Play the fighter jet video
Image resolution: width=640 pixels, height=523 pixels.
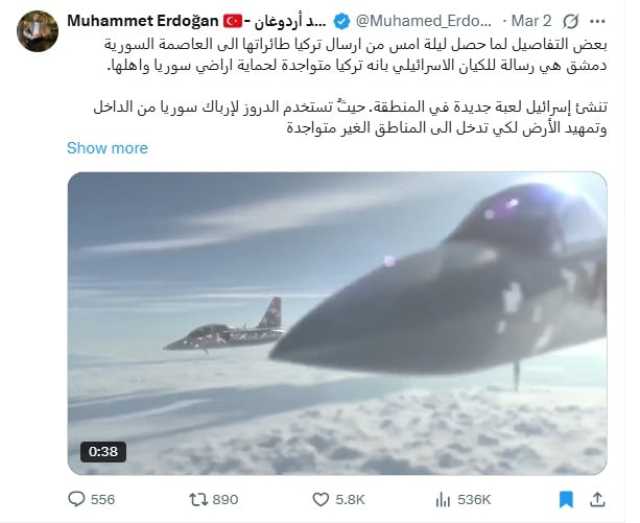pyautogui.click(x=337, y=323)
